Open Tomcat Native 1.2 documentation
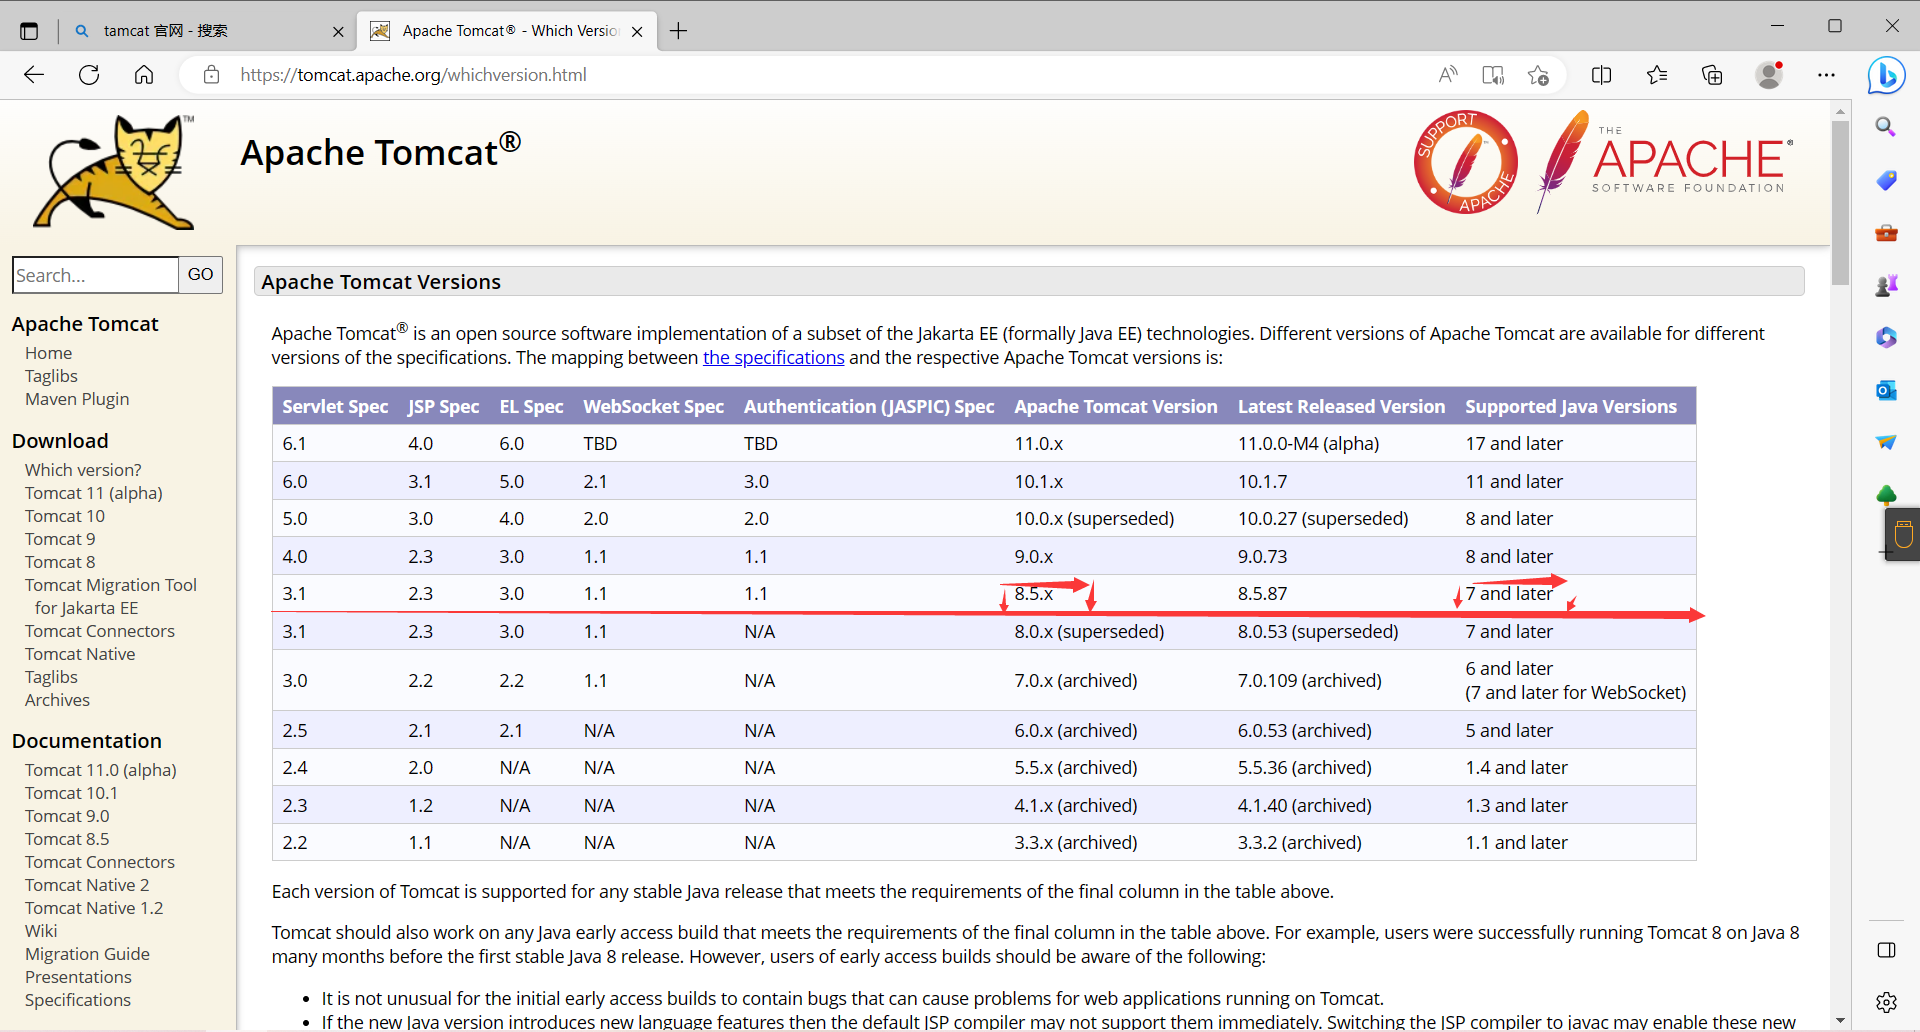 tap(94, 908)
